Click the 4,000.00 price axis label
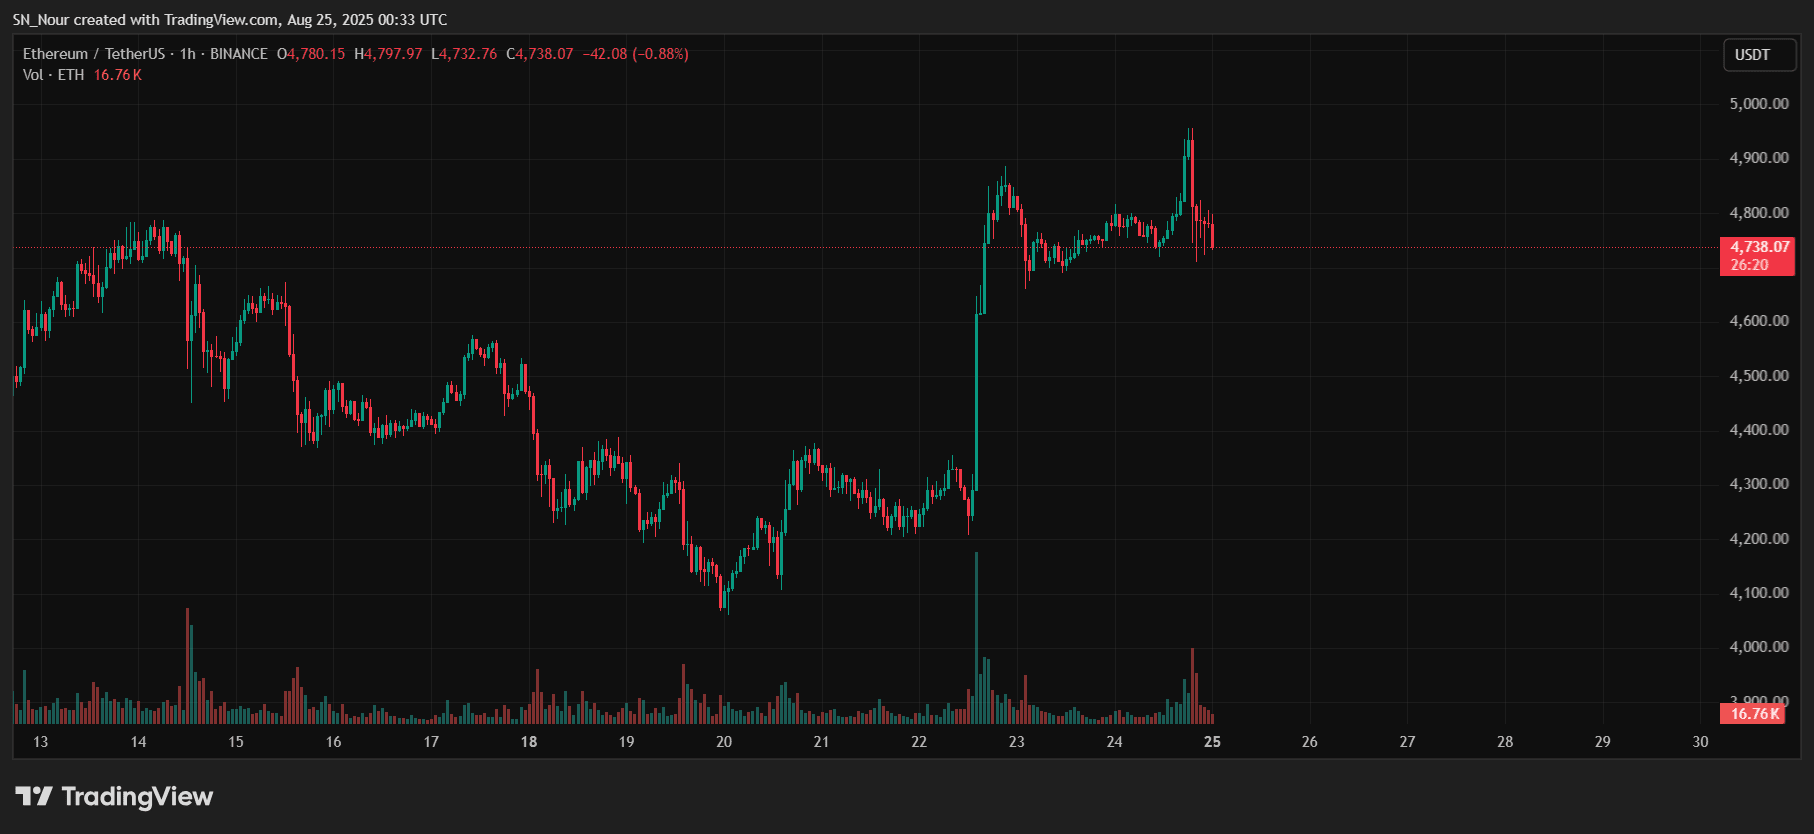Image resolution: width=1814 pixels, height=834 pixels. coord(1759,647)
